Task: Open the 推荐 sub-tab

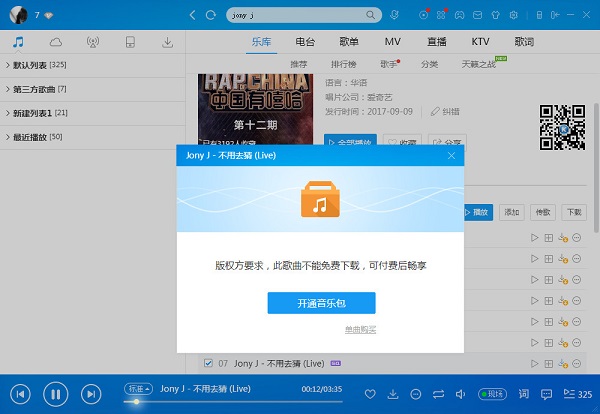Action: pyautogui.click(x=298, y=64)
